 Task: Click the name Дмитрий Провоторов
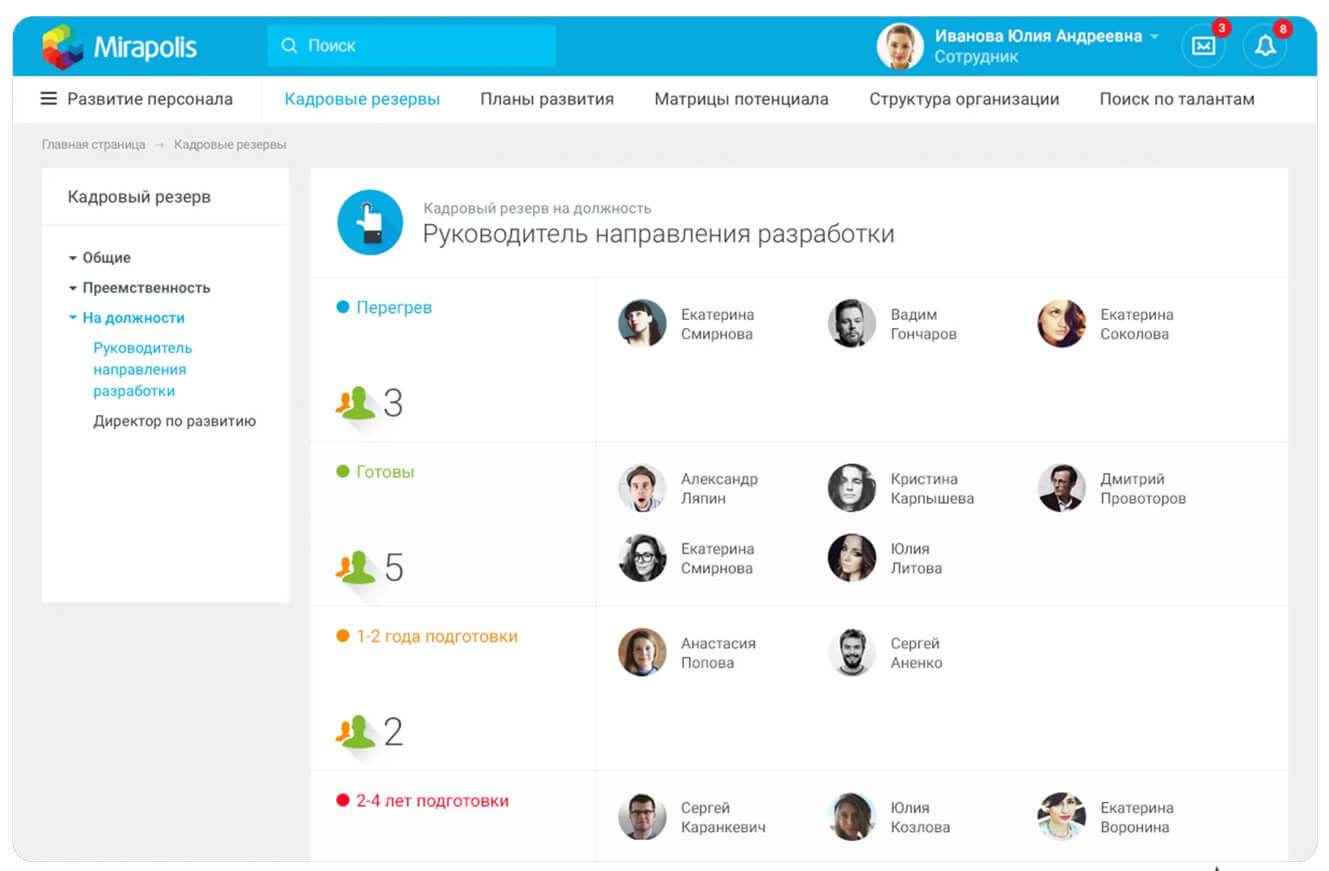pyautogui.click(x=1143, y=488)
